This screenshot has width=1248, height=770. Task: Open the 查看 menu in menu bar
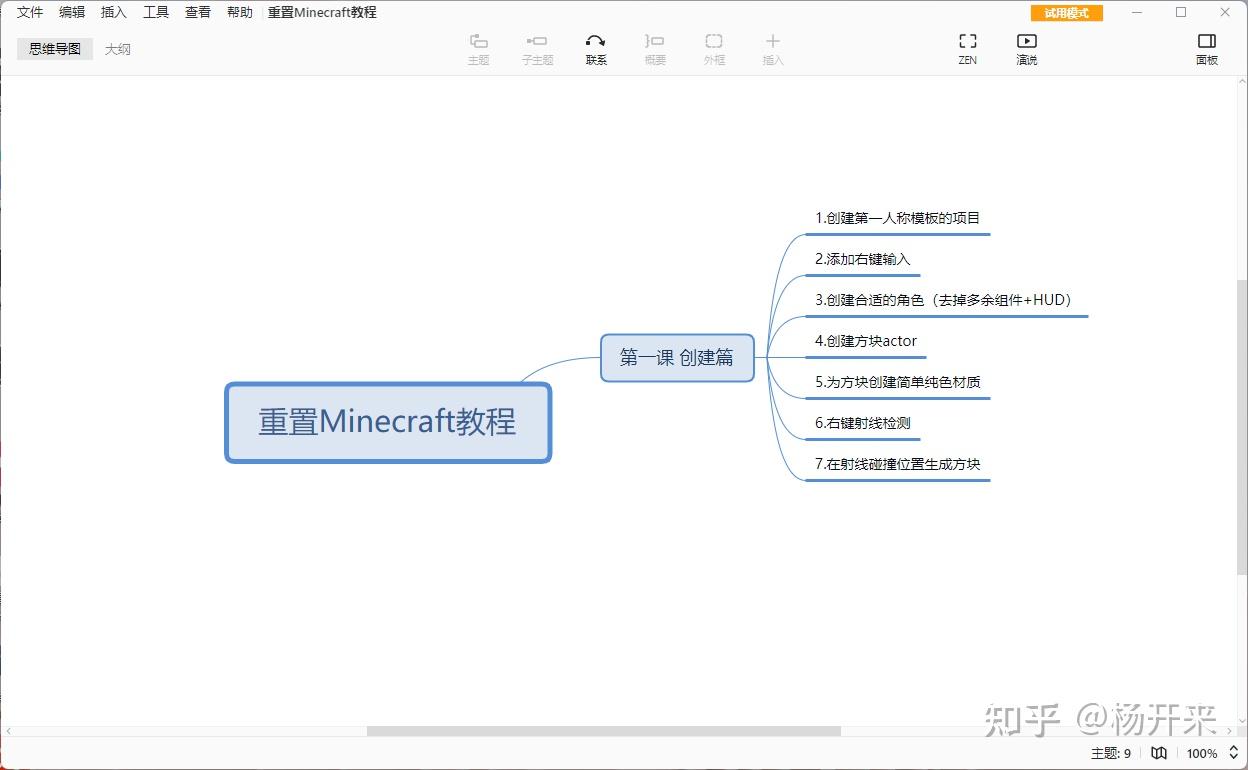click(x=197, y=12)
